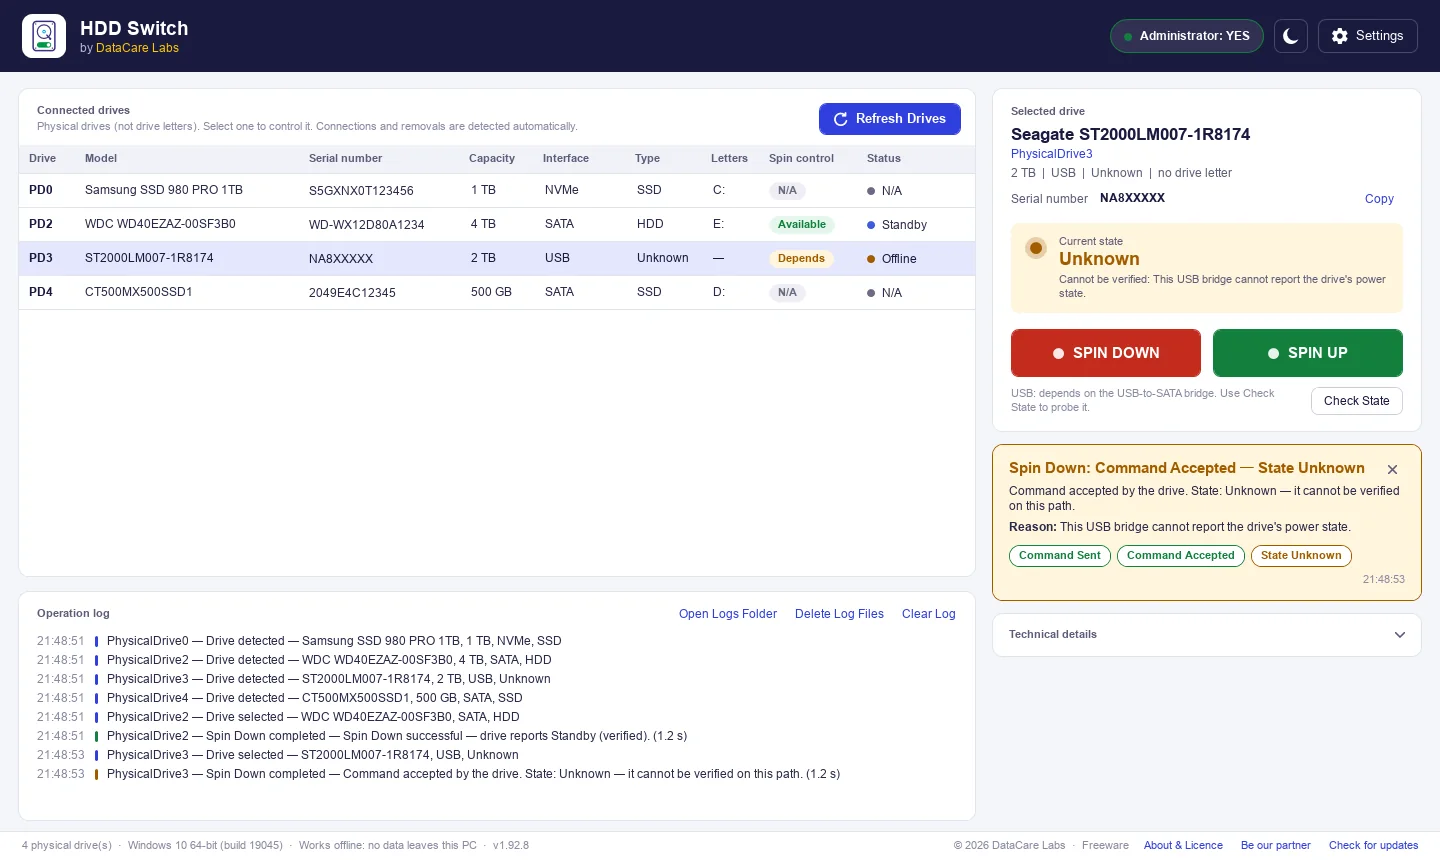Click the Command Sent tag
The height and width of the screenshot is (860, 1440).
[x=1060, y=556]
